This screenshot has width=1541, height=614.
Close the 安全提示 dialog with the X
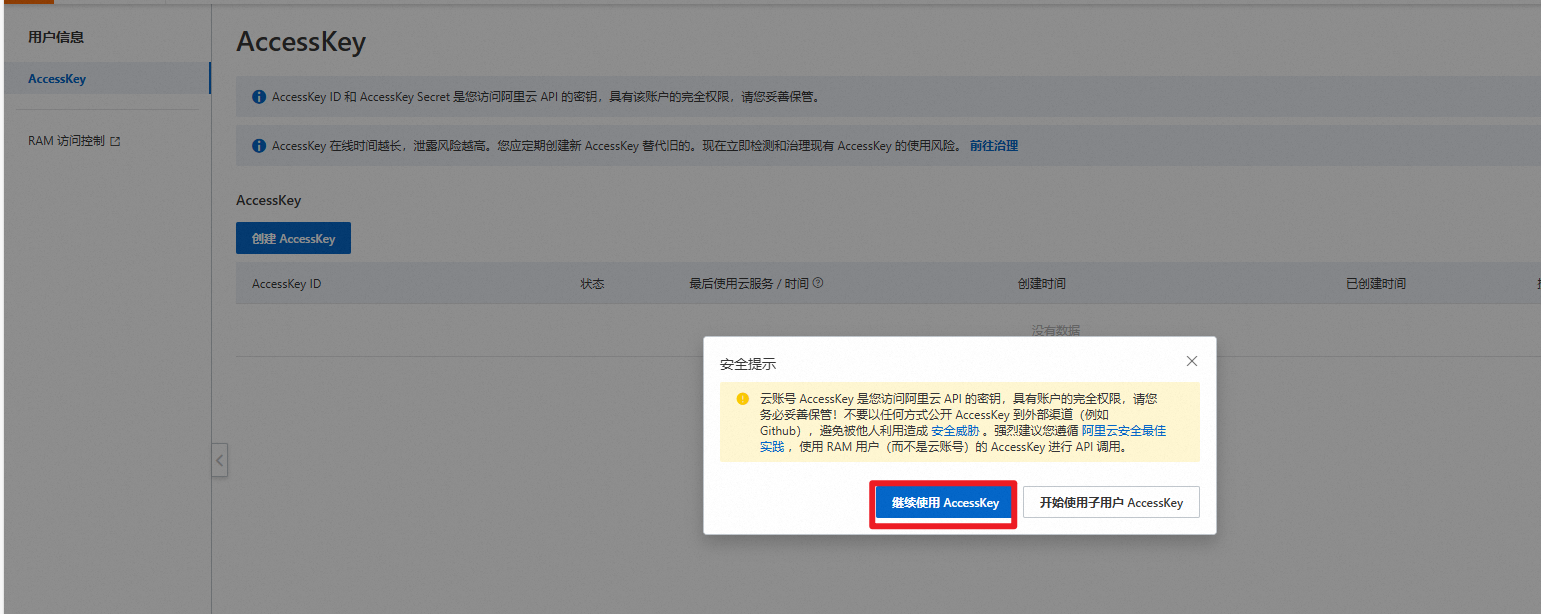[x=1191, y=361]
